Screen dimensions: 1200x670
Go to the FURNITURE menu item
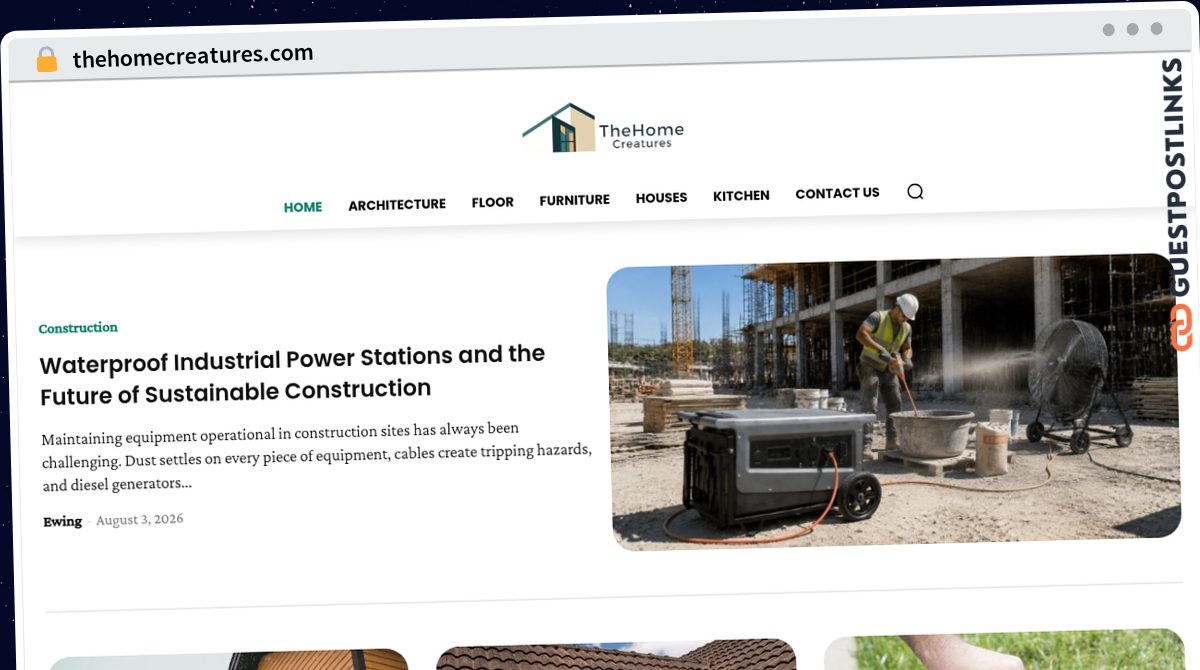tap(575, 200)
